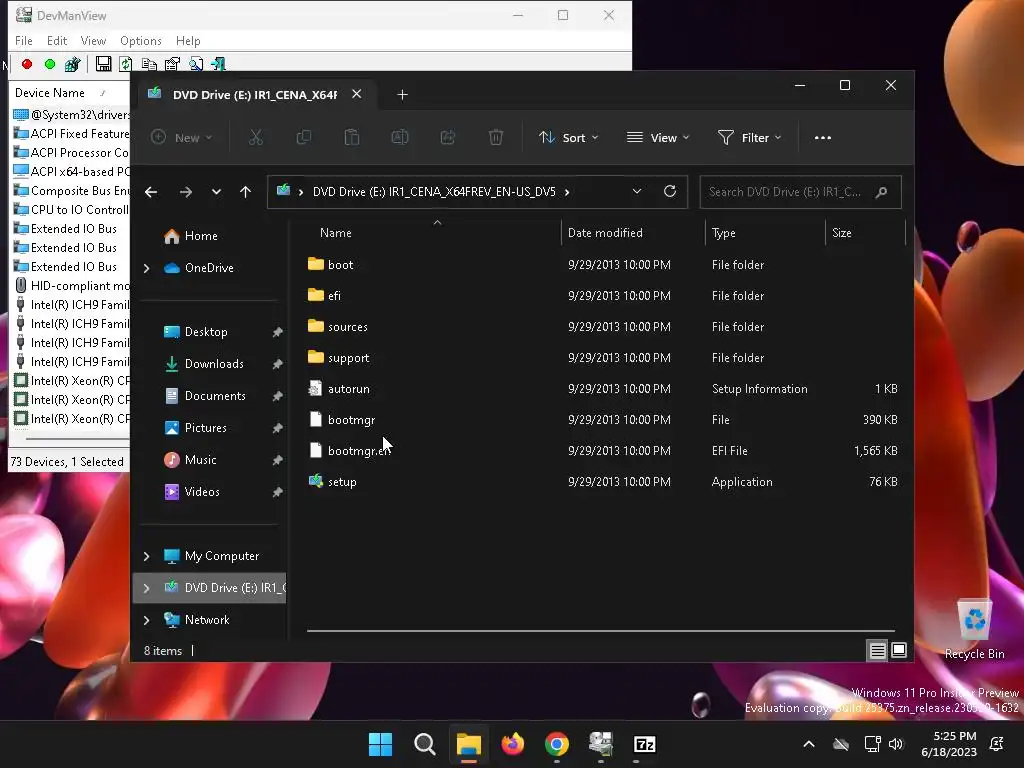Add a new Explorer tab

402,95
